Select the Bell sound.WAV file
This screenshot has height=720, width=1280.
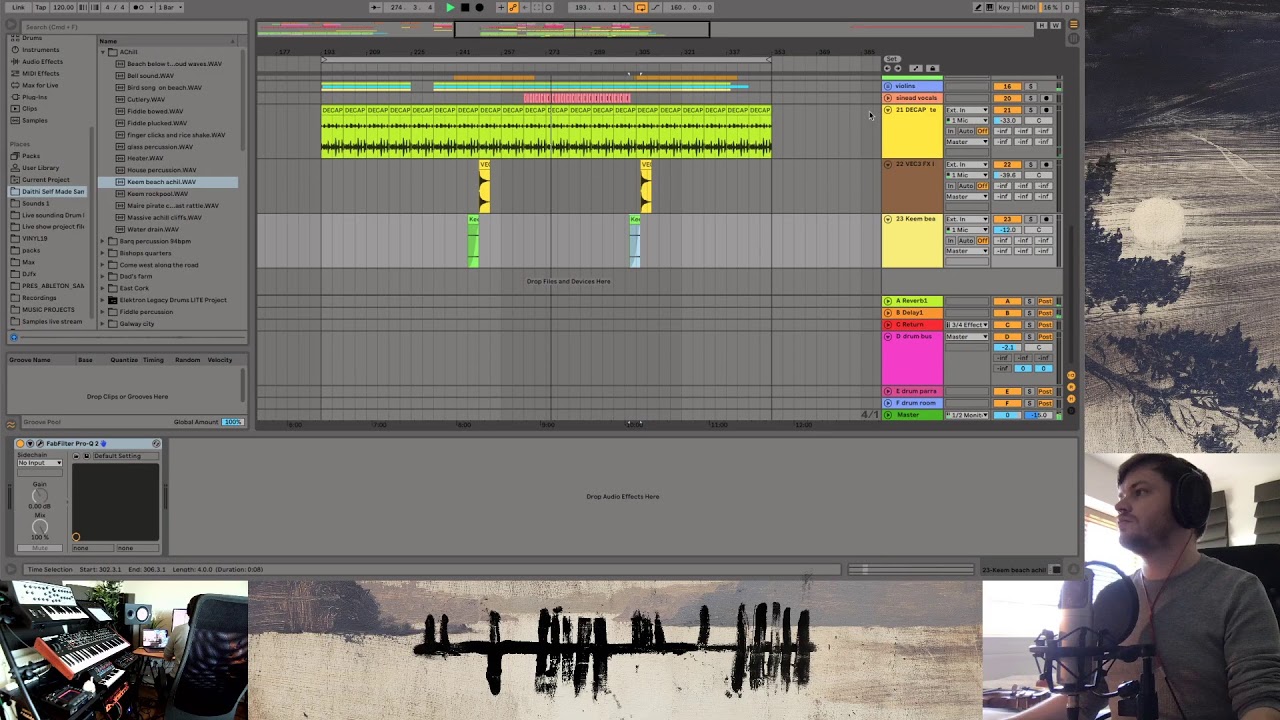point(150,75)
